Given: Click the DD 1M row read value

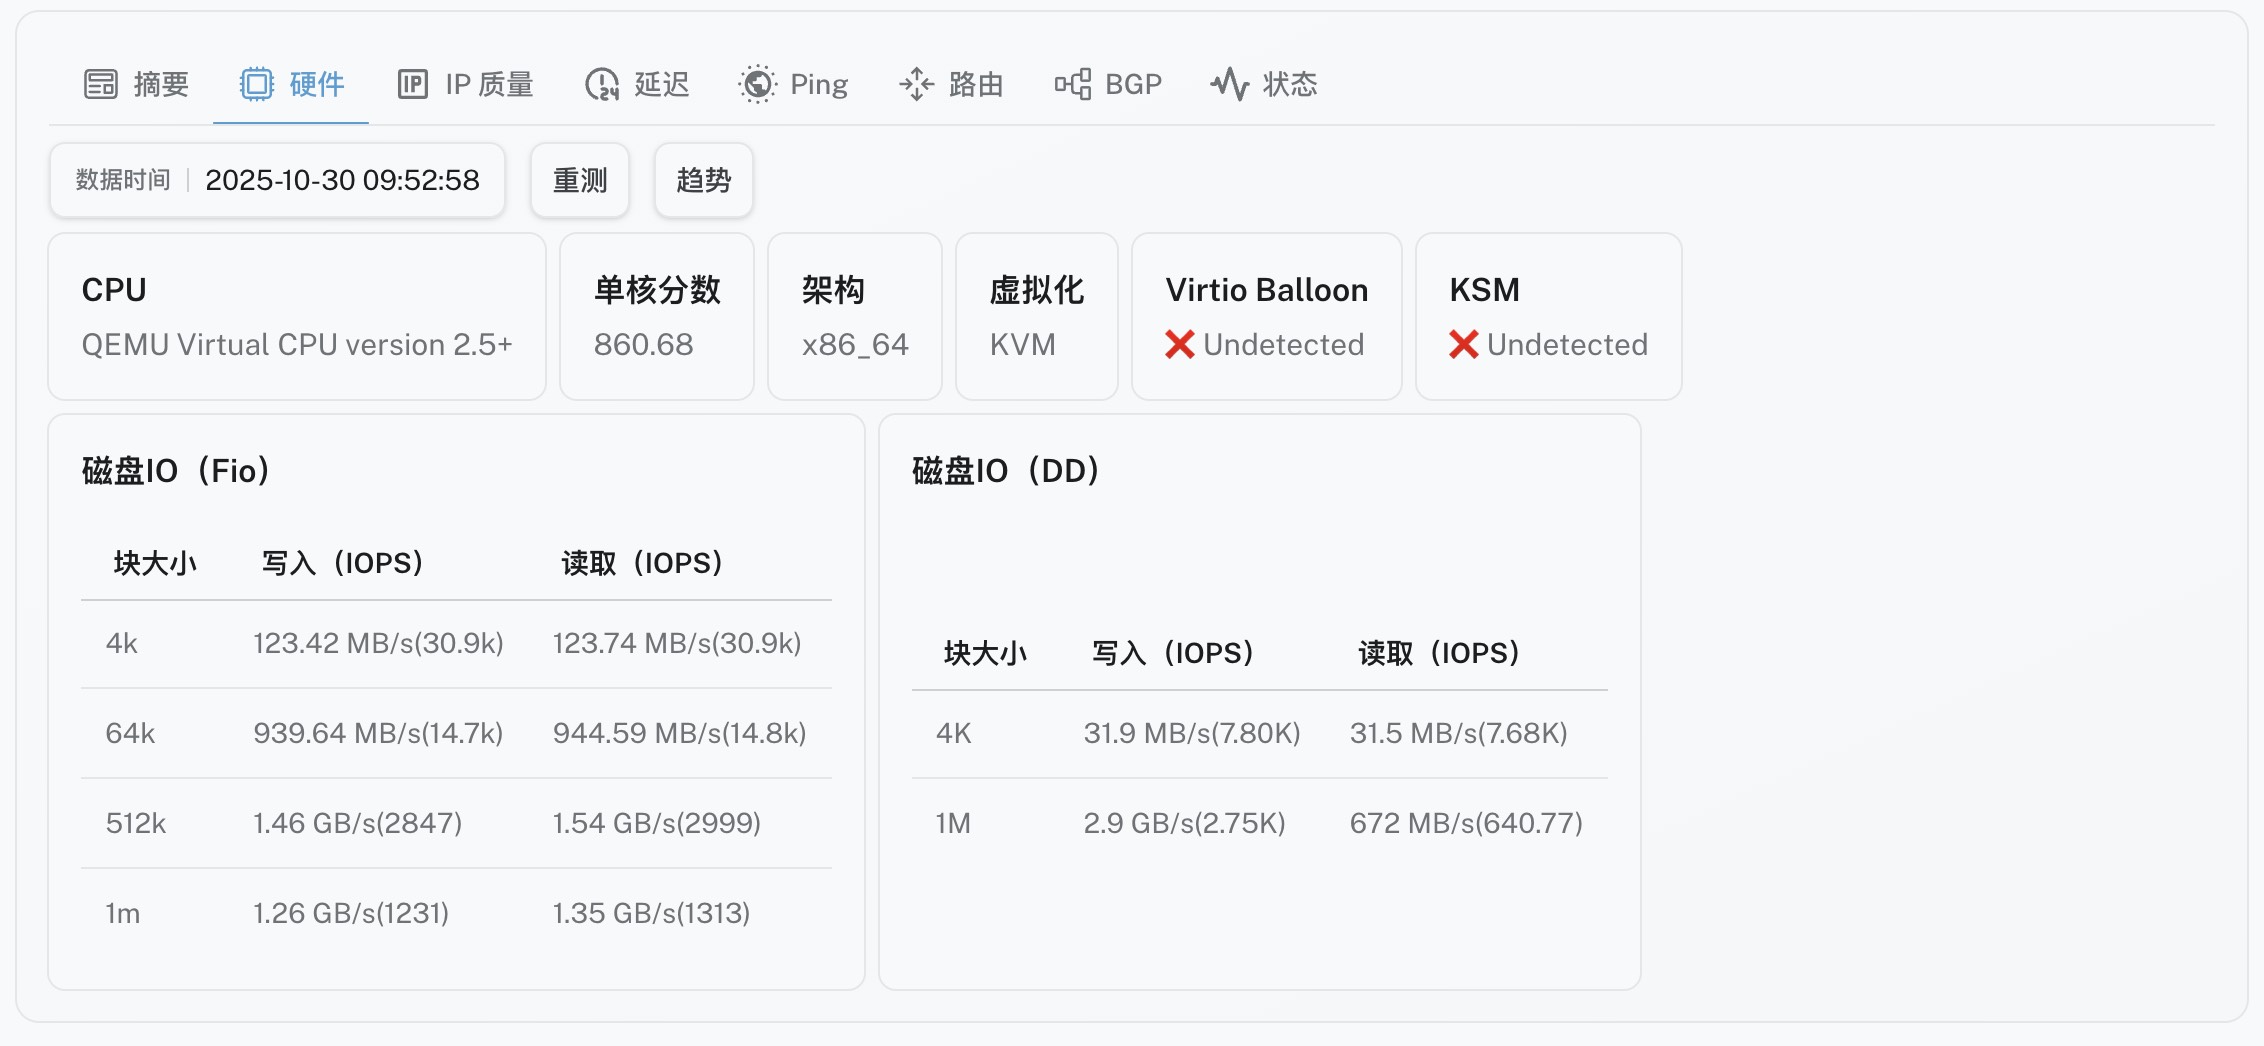Looking at the screenshot, I should pos(1466,823).
